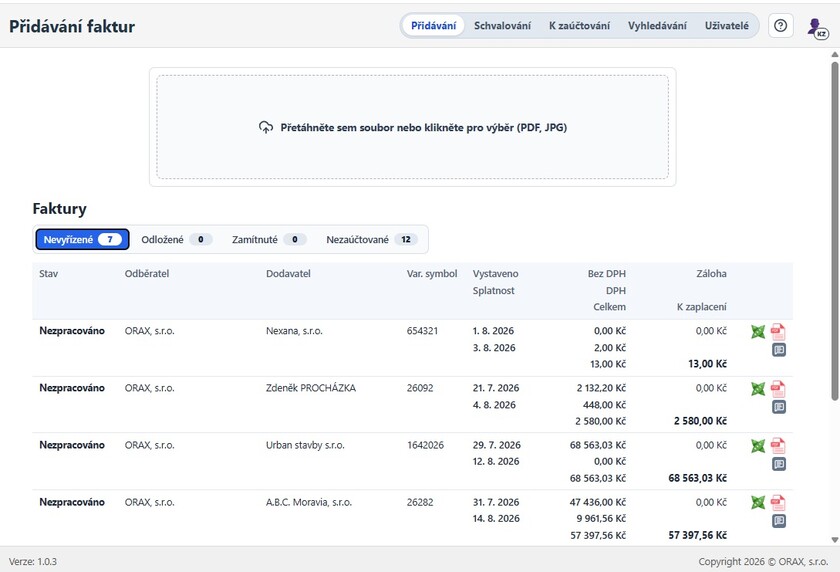The height and width of the screenshot is (572, 840).
Task: Click the scrollbar down arrow
Action: (835, 540)
